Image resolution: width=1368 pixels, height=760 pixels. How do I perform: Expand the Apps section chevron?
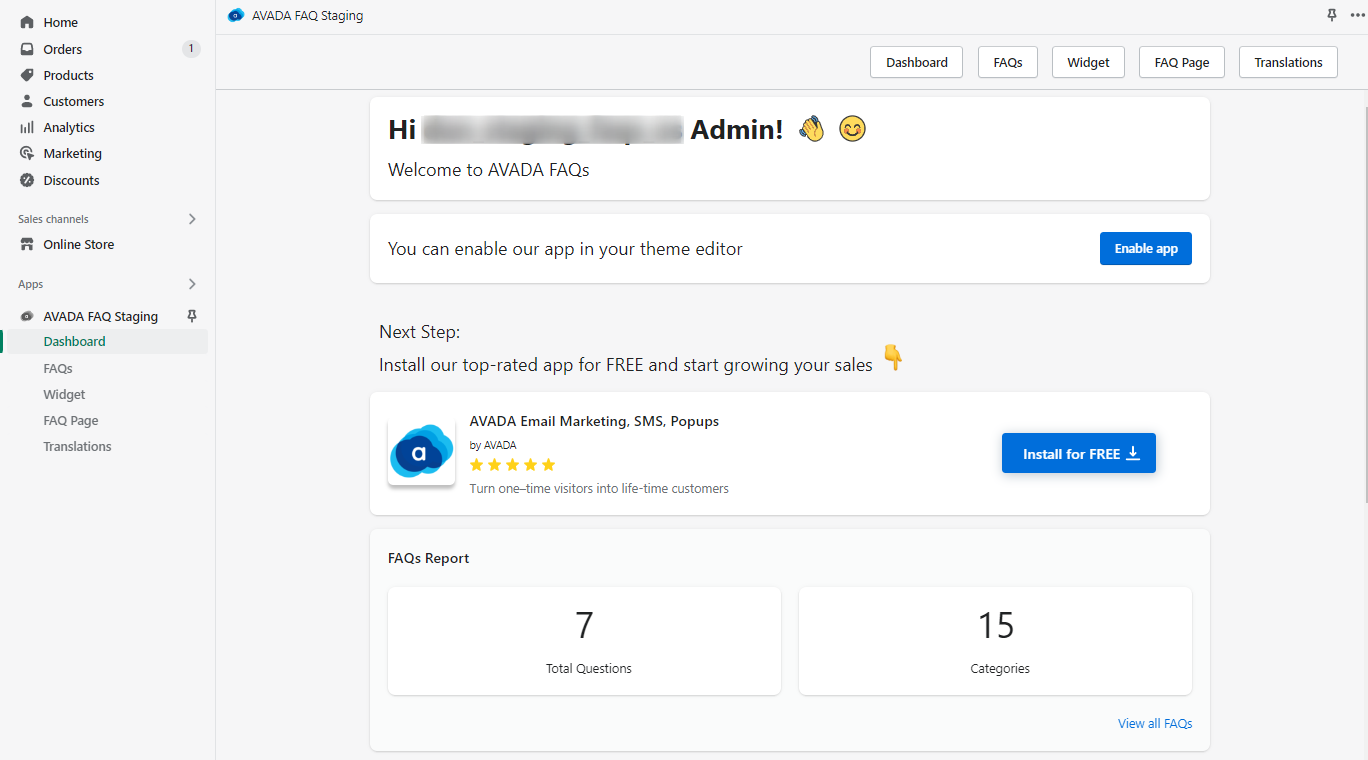coord(192,284)
